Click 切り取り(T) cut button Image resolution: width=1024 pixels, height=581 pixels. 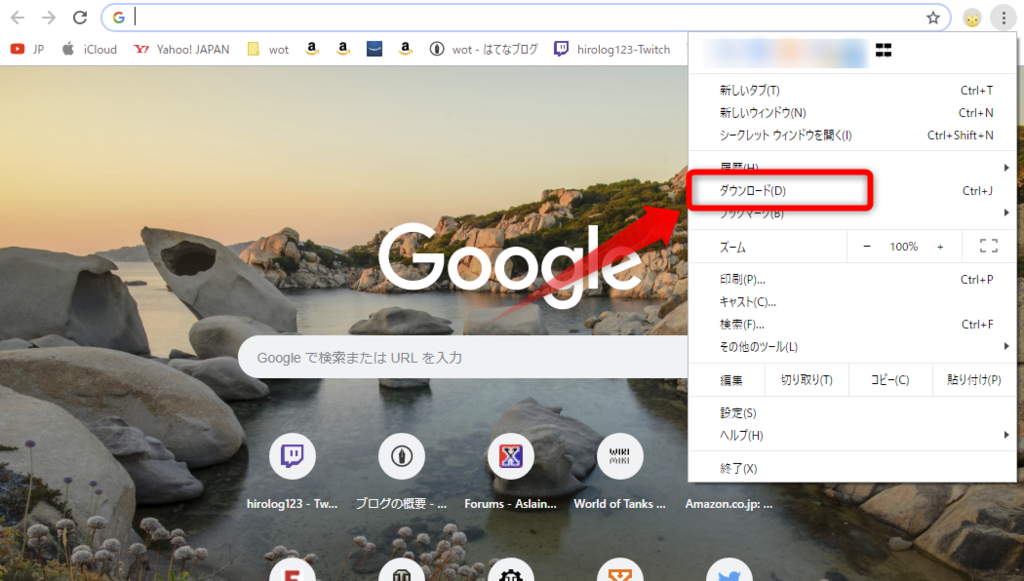(807, 380)
